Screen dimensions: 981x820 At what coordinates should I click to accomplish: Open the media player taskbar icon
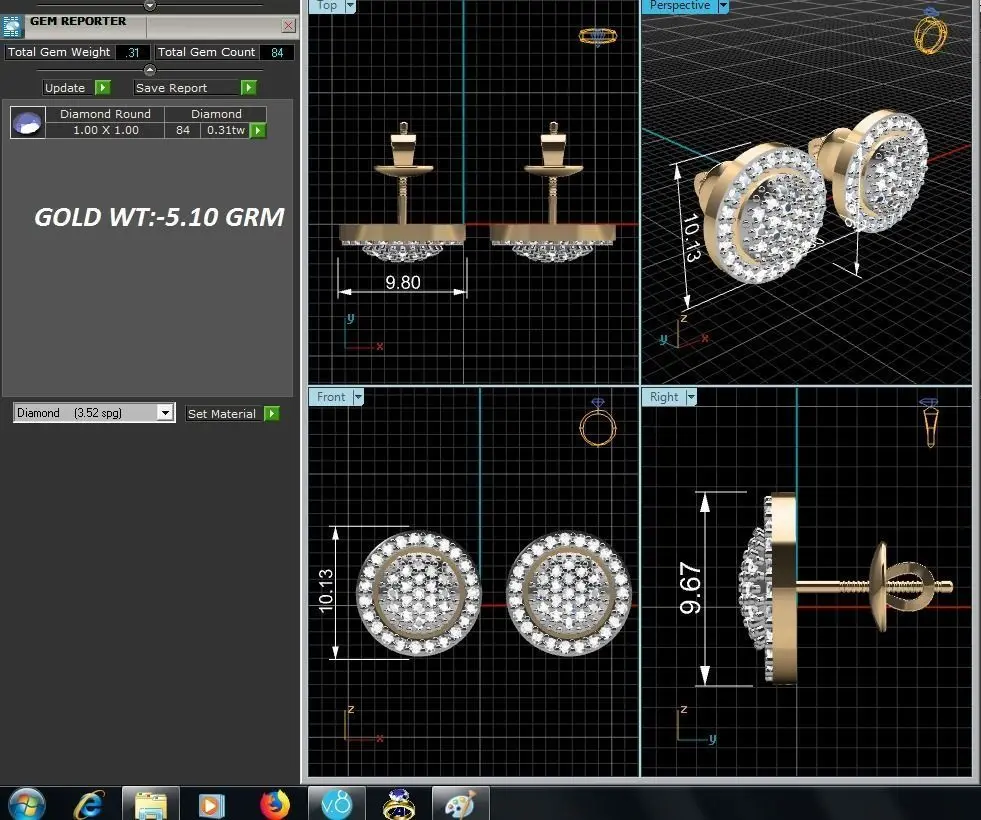point(211,805)
